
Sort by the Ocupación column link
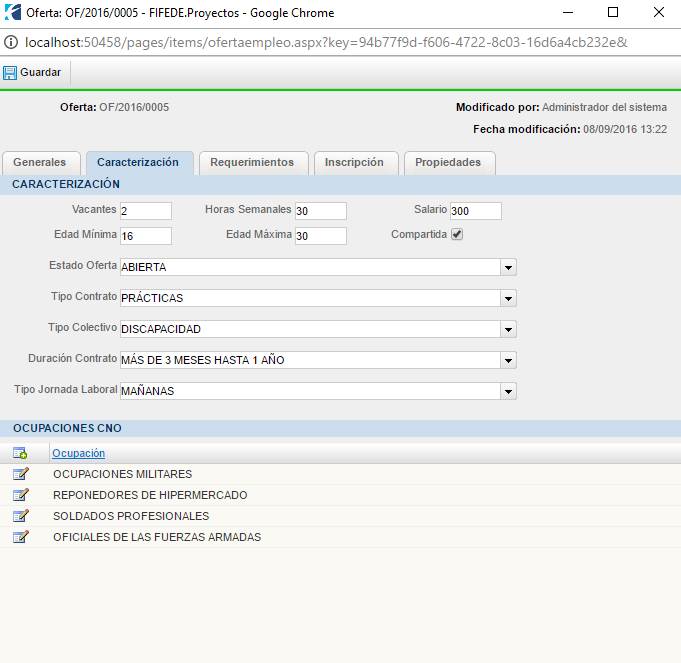[79, 453]
